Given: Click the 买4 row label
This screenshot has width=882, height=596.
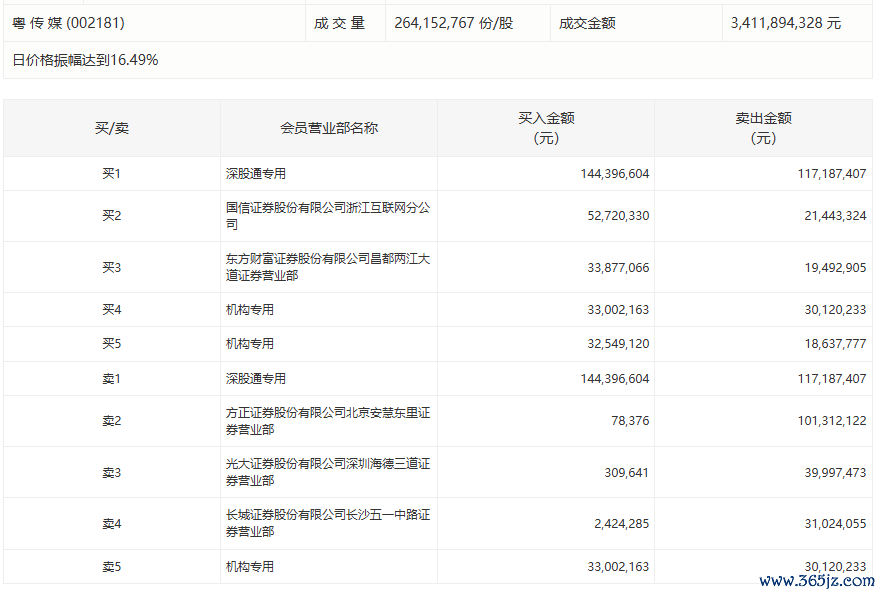Looking at the screenshot, I should 111,310.
